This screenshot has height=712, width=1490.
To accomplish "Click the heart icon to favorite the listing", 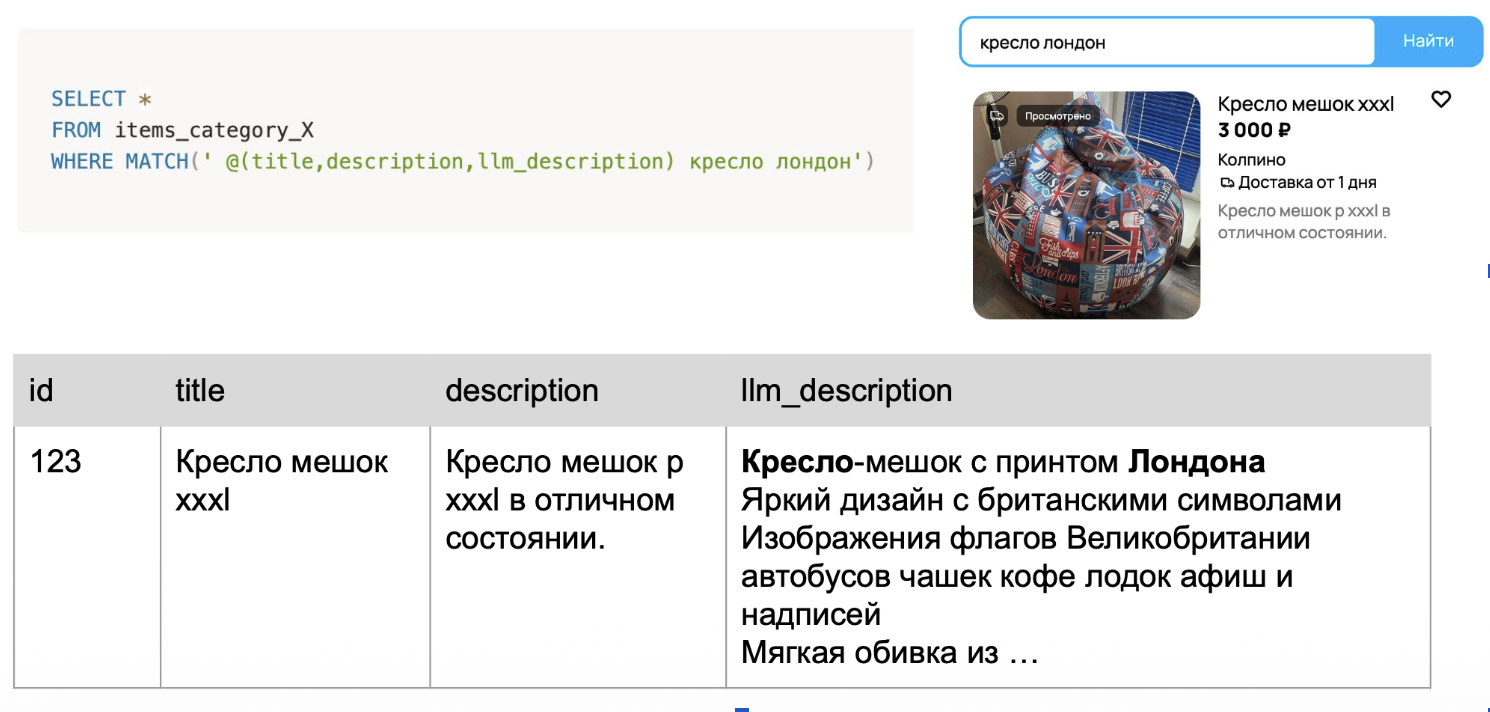I will point(1441,100).
